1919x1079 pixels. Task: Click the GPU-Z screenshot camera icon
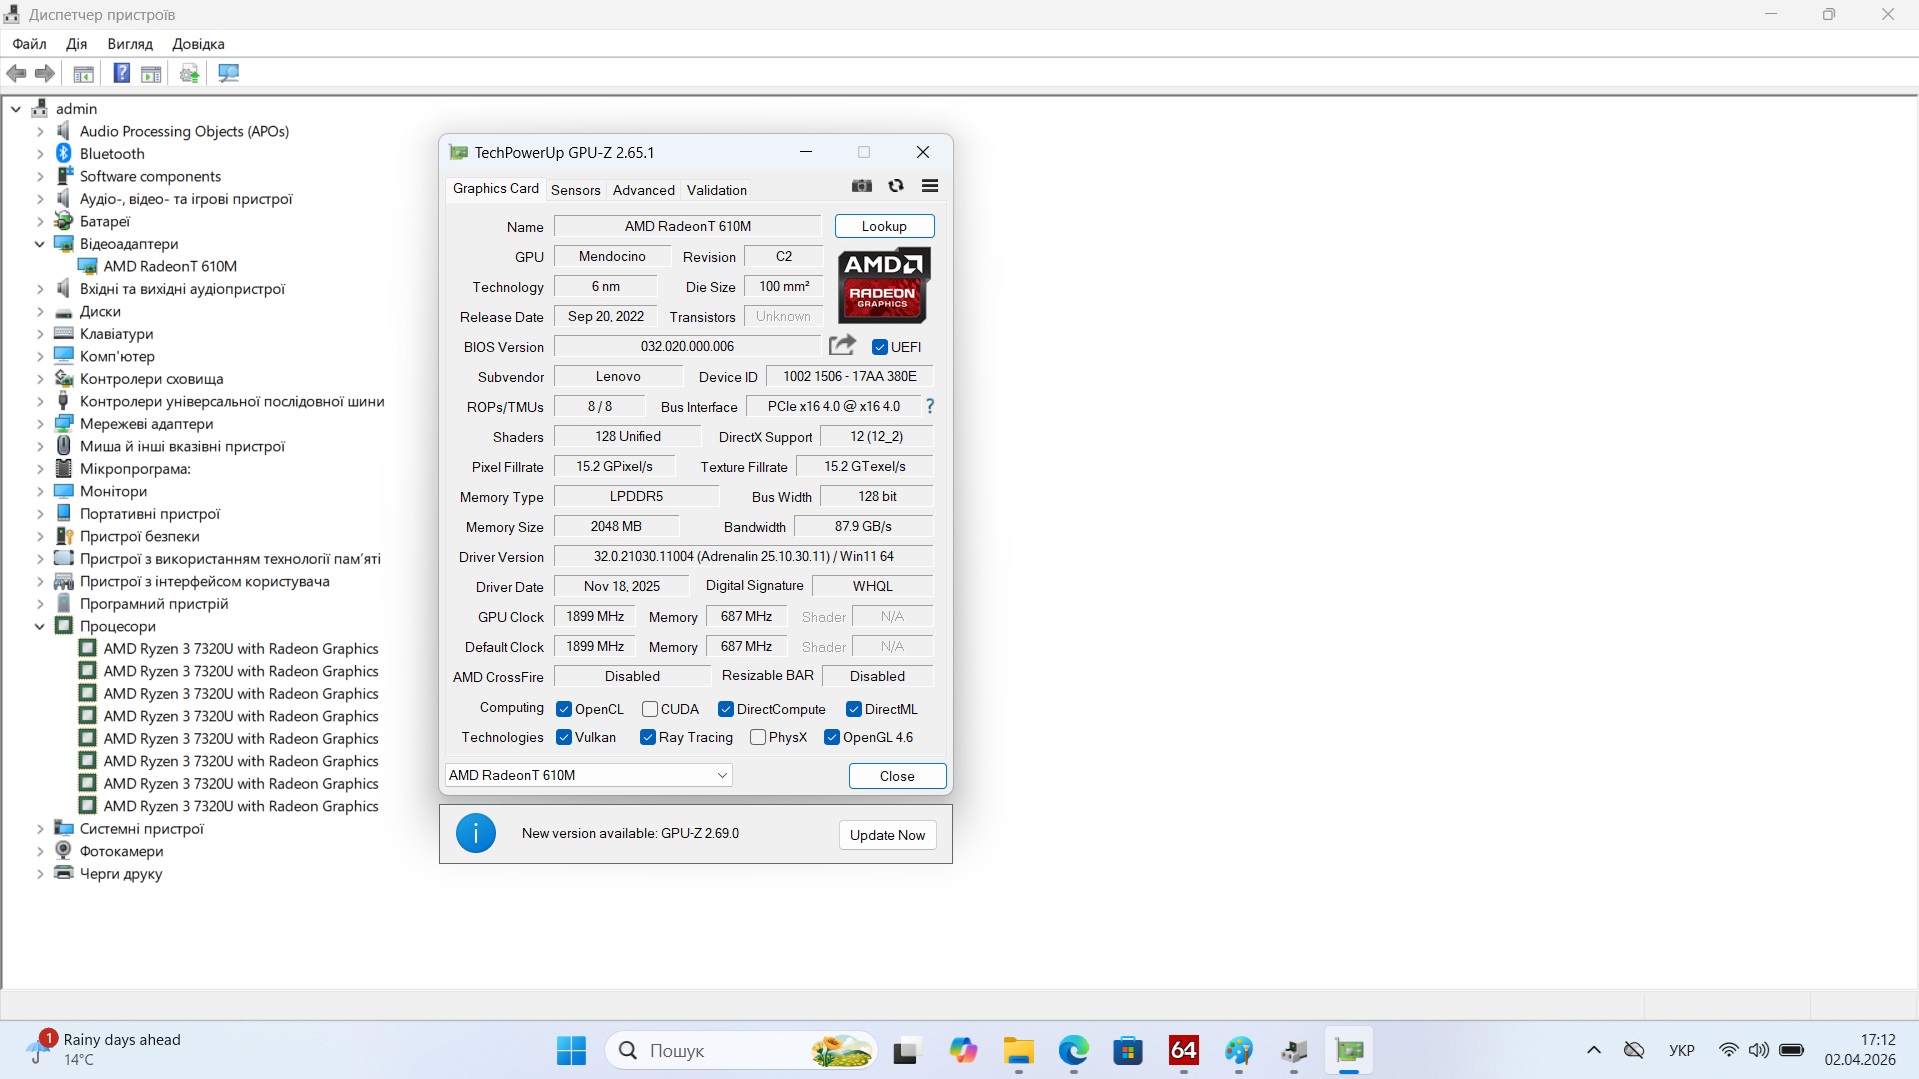(861, 186)
